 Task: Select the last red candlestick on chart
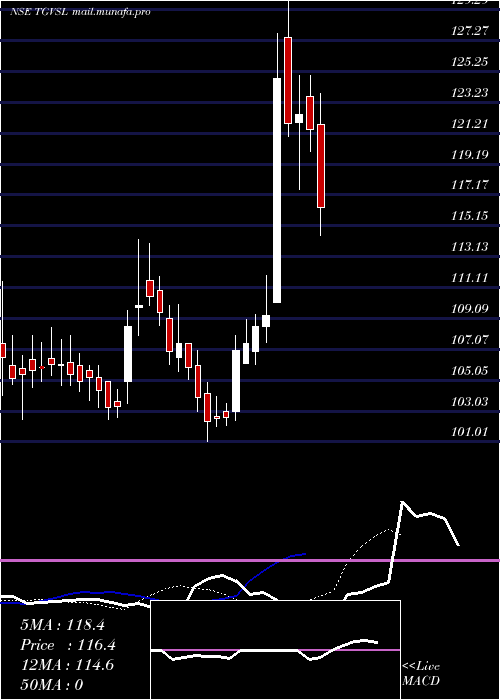point(321,166)
